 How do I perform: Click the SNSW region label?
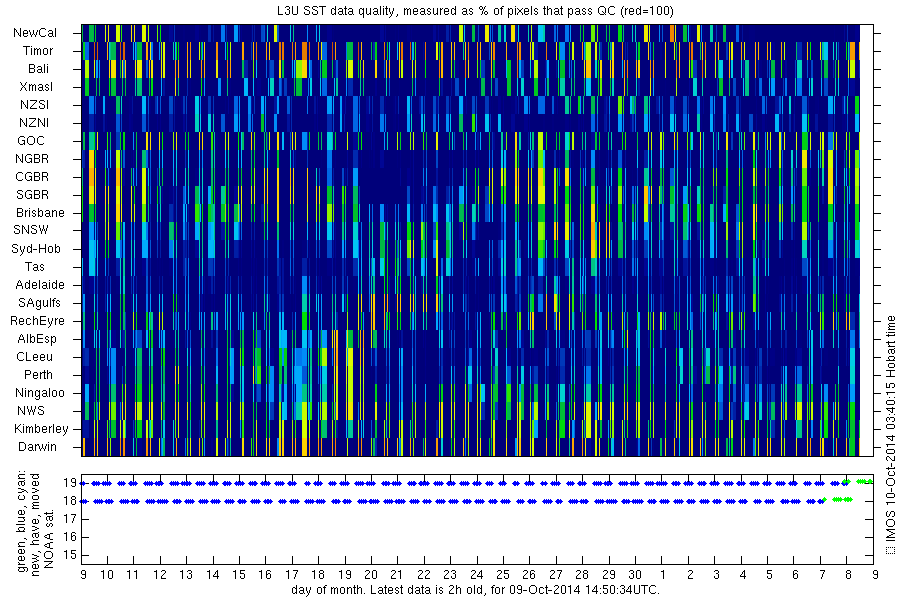tap(31, 230)
